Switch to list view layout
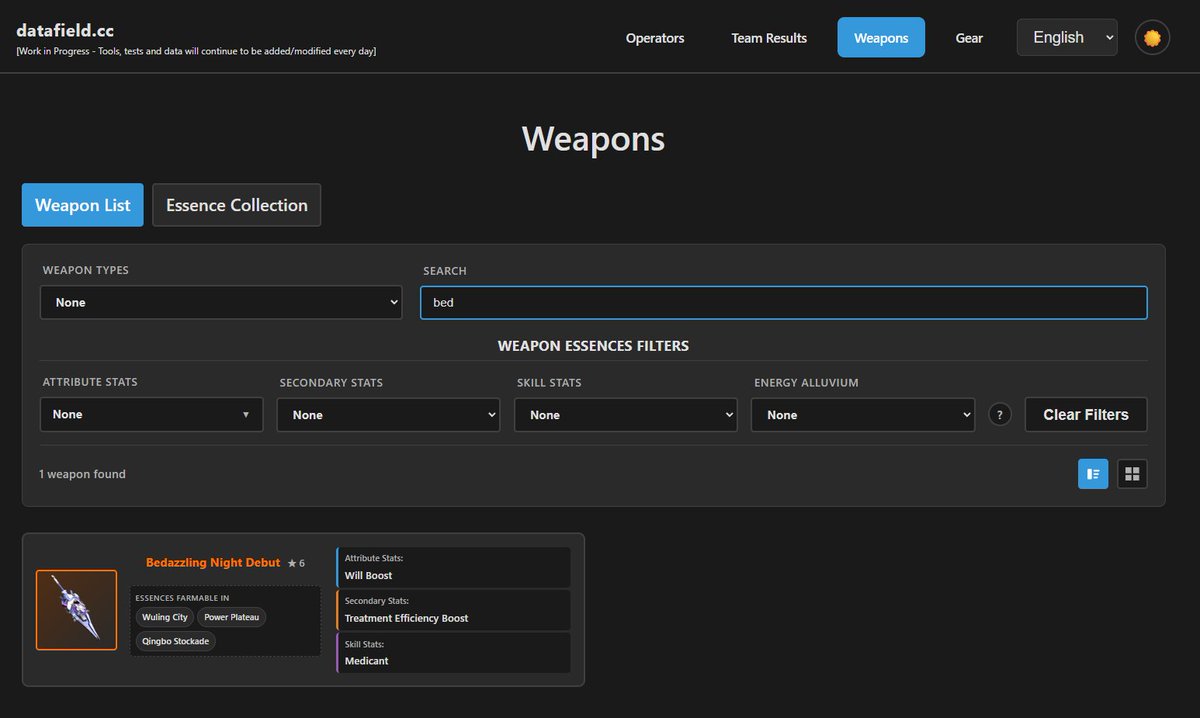This screenshot has height=718, width=1200. (x=1093, y=474)
